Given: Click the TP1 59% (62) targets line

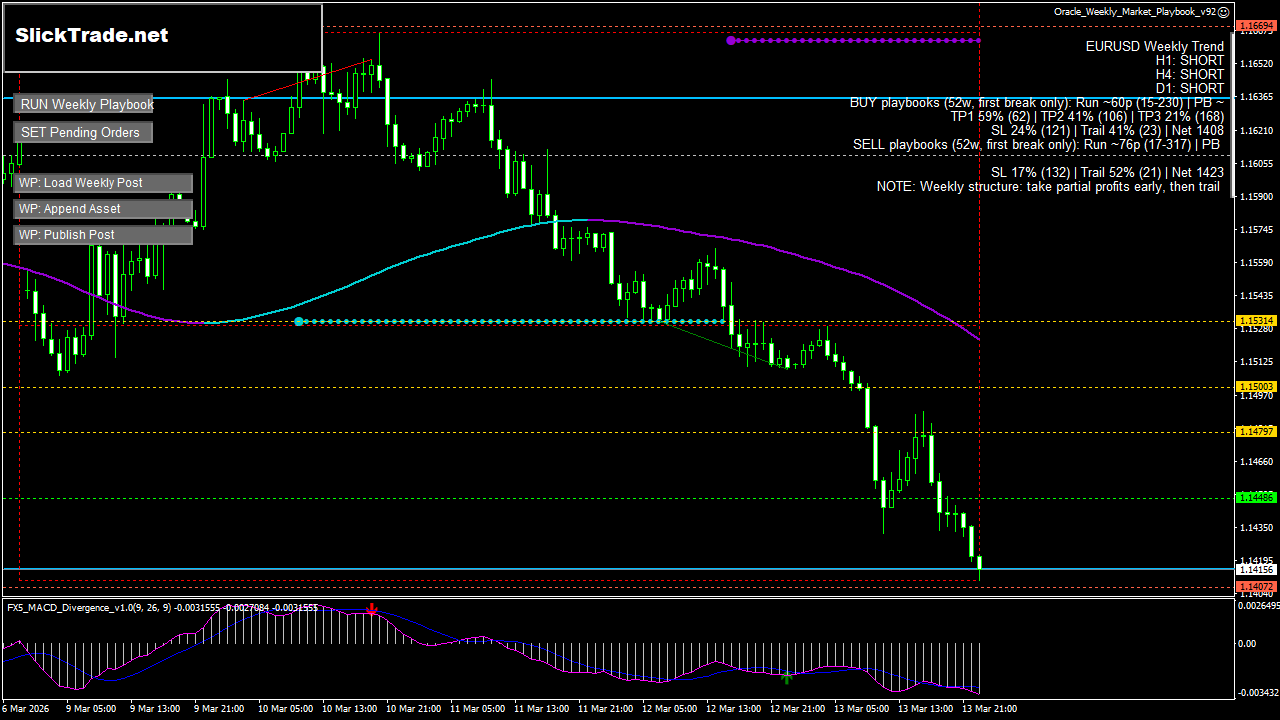Looking at the screenshot, I should click(1087, 116).
